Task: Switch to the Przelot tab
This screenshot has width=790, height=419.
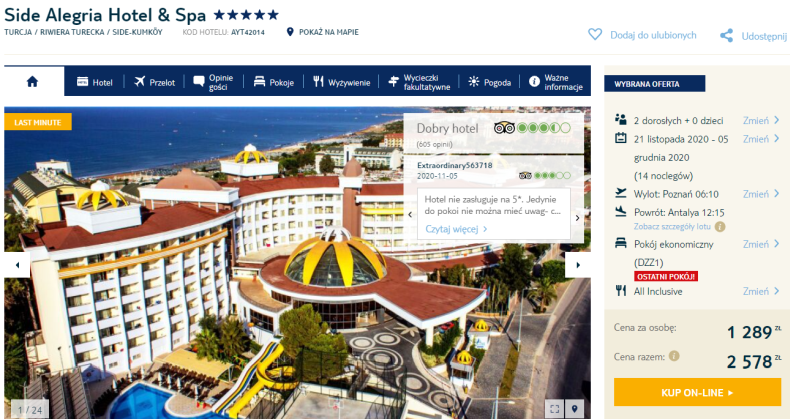Action: coord(154,82)
